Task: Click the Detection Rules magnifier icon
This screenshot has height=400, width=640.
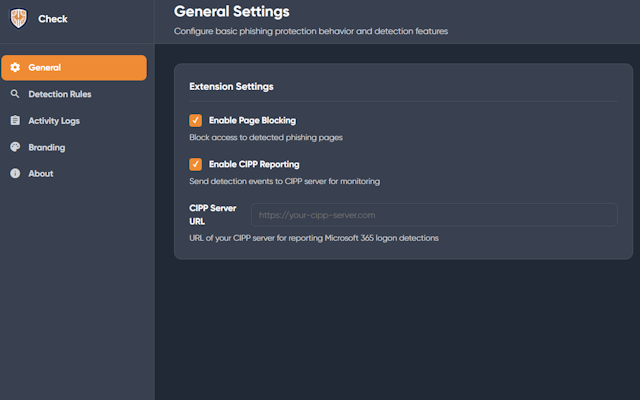Action: tap(15, 94)
